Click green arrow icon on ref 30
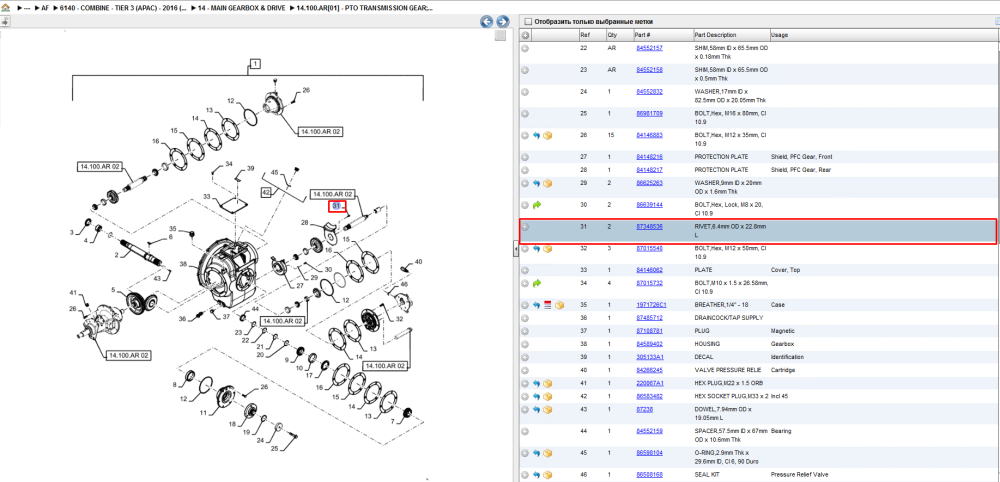The height and width of the screenshot is (482, 1000). [x=536, y=205]
